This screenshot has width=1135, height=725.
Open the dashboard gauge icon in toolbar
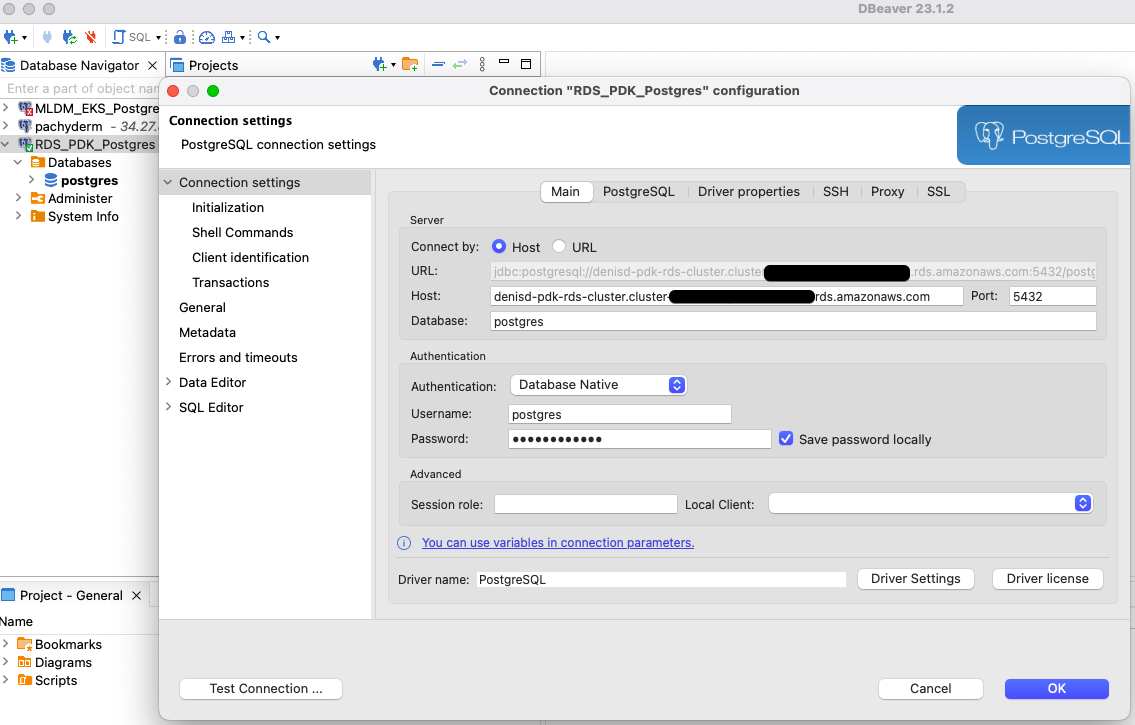pyautogui.click(x=206, y=37)
